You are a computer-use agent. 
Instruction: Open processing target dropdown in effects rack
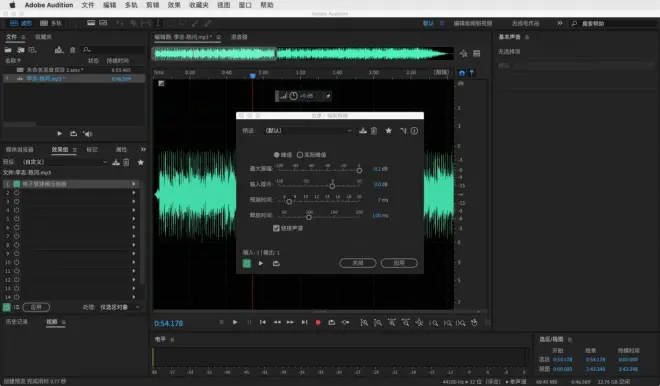tap(120, 307)
